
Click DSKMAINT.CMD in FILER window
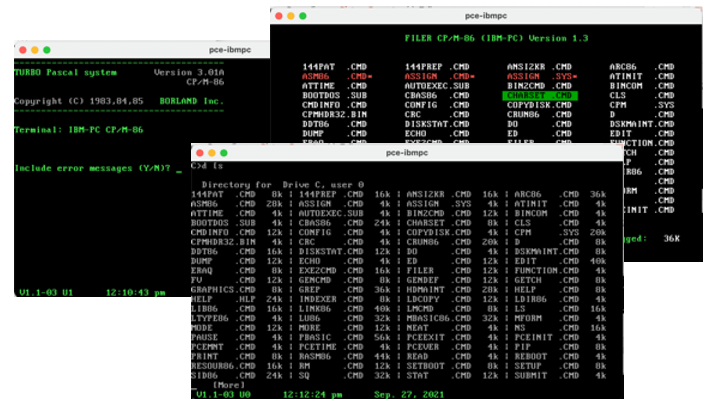pyautogui.click(x=641, y=124)
